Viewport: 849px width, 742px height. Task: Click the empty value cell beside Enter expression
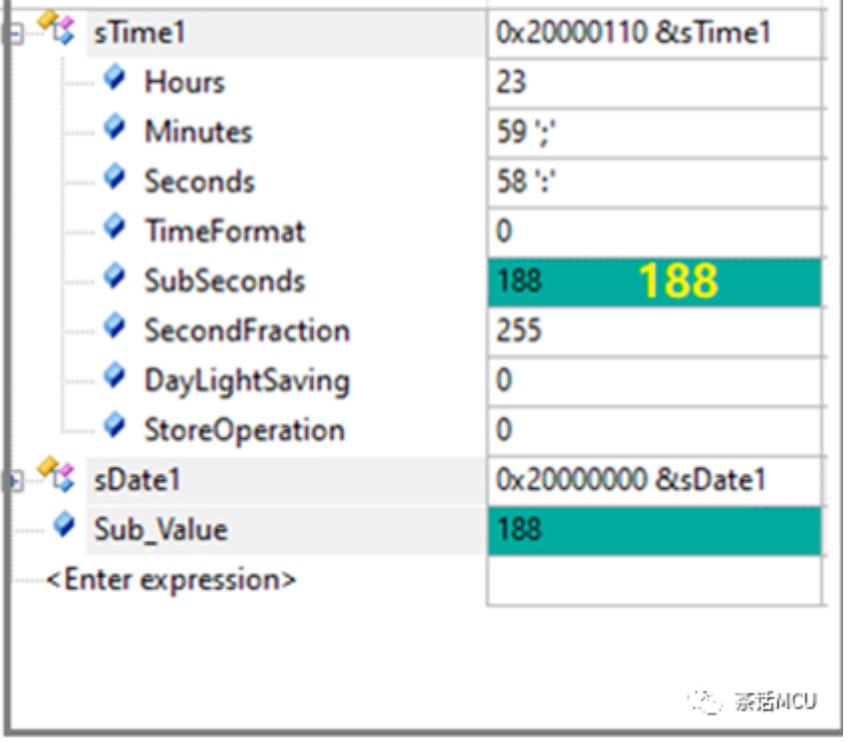point(655,581)
